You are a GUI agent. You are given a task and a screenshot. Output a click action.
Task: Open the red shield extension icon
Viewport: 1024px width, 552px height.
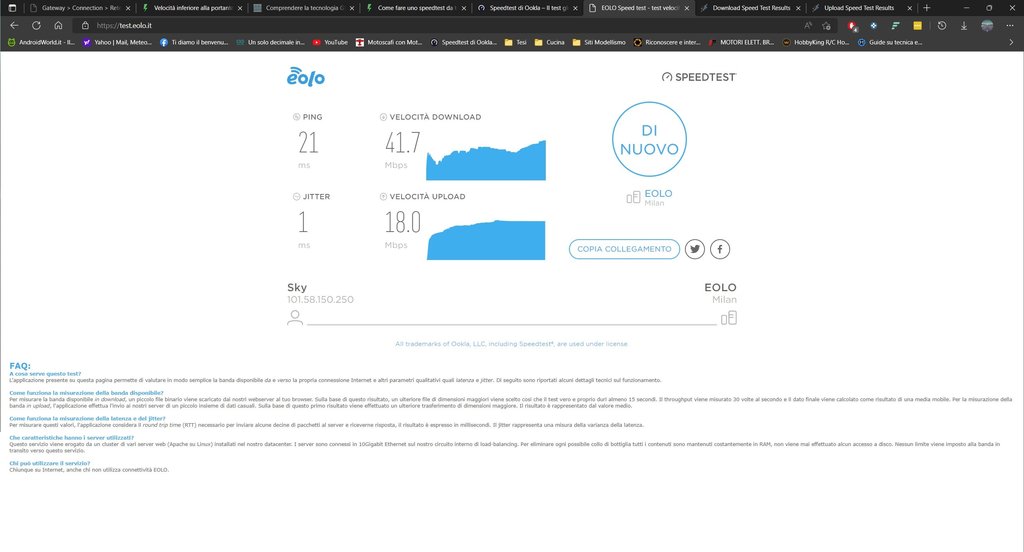852,25
